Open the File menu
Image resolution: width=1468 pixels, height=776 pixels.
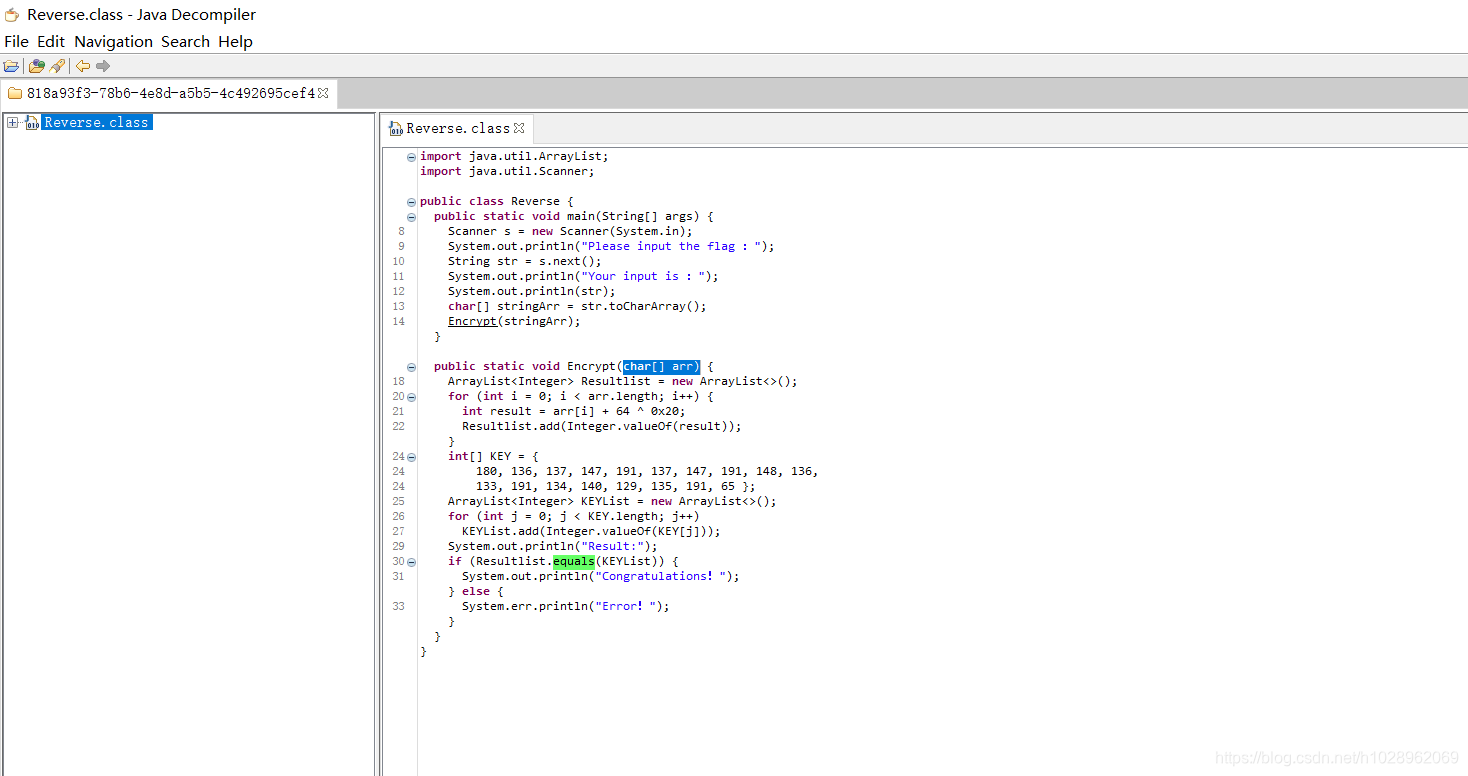16,41
